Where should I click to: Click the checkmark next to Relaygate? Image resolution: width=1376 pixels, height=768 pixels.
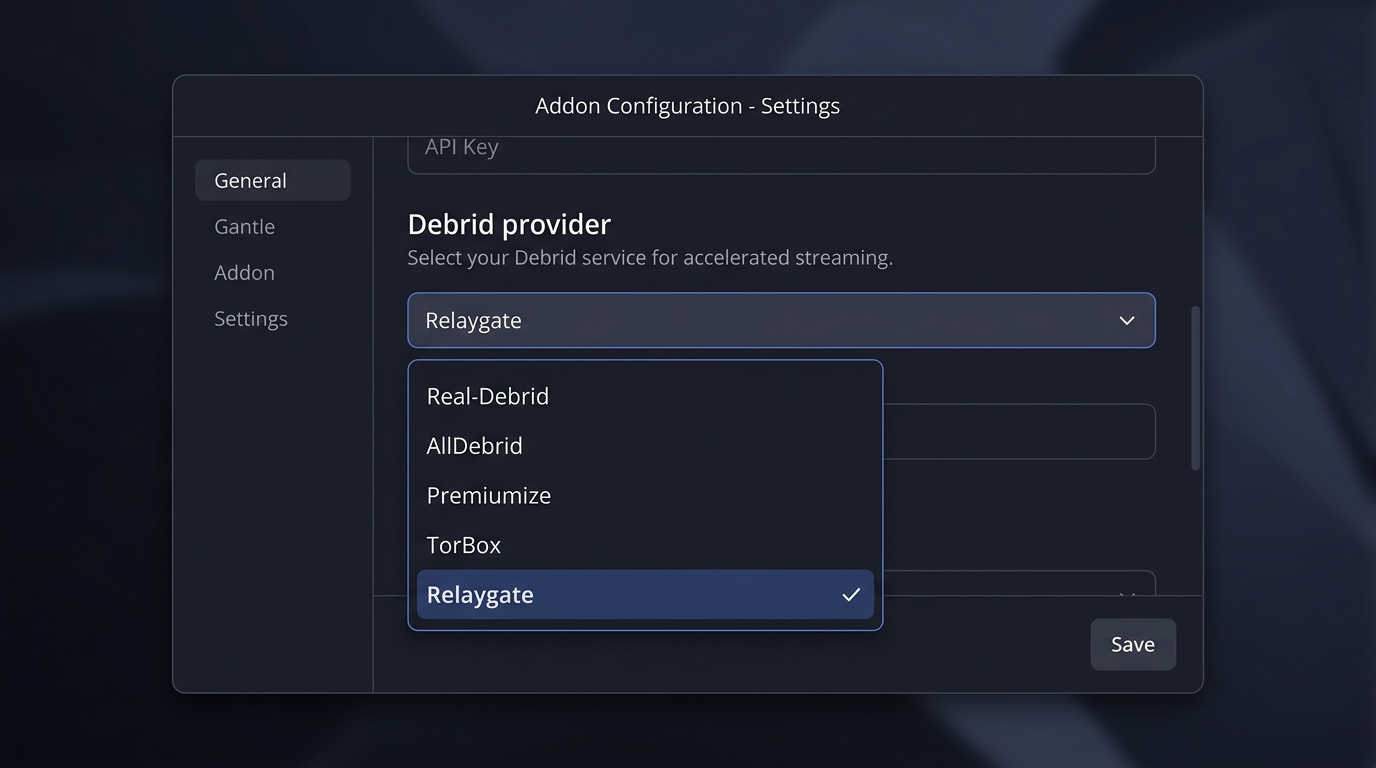click(x=851, y=595)
